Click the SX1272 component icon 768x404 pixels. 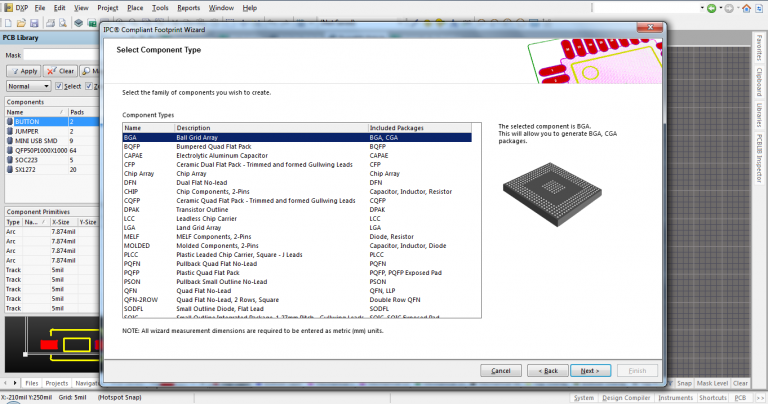click(x=10, y=169)
